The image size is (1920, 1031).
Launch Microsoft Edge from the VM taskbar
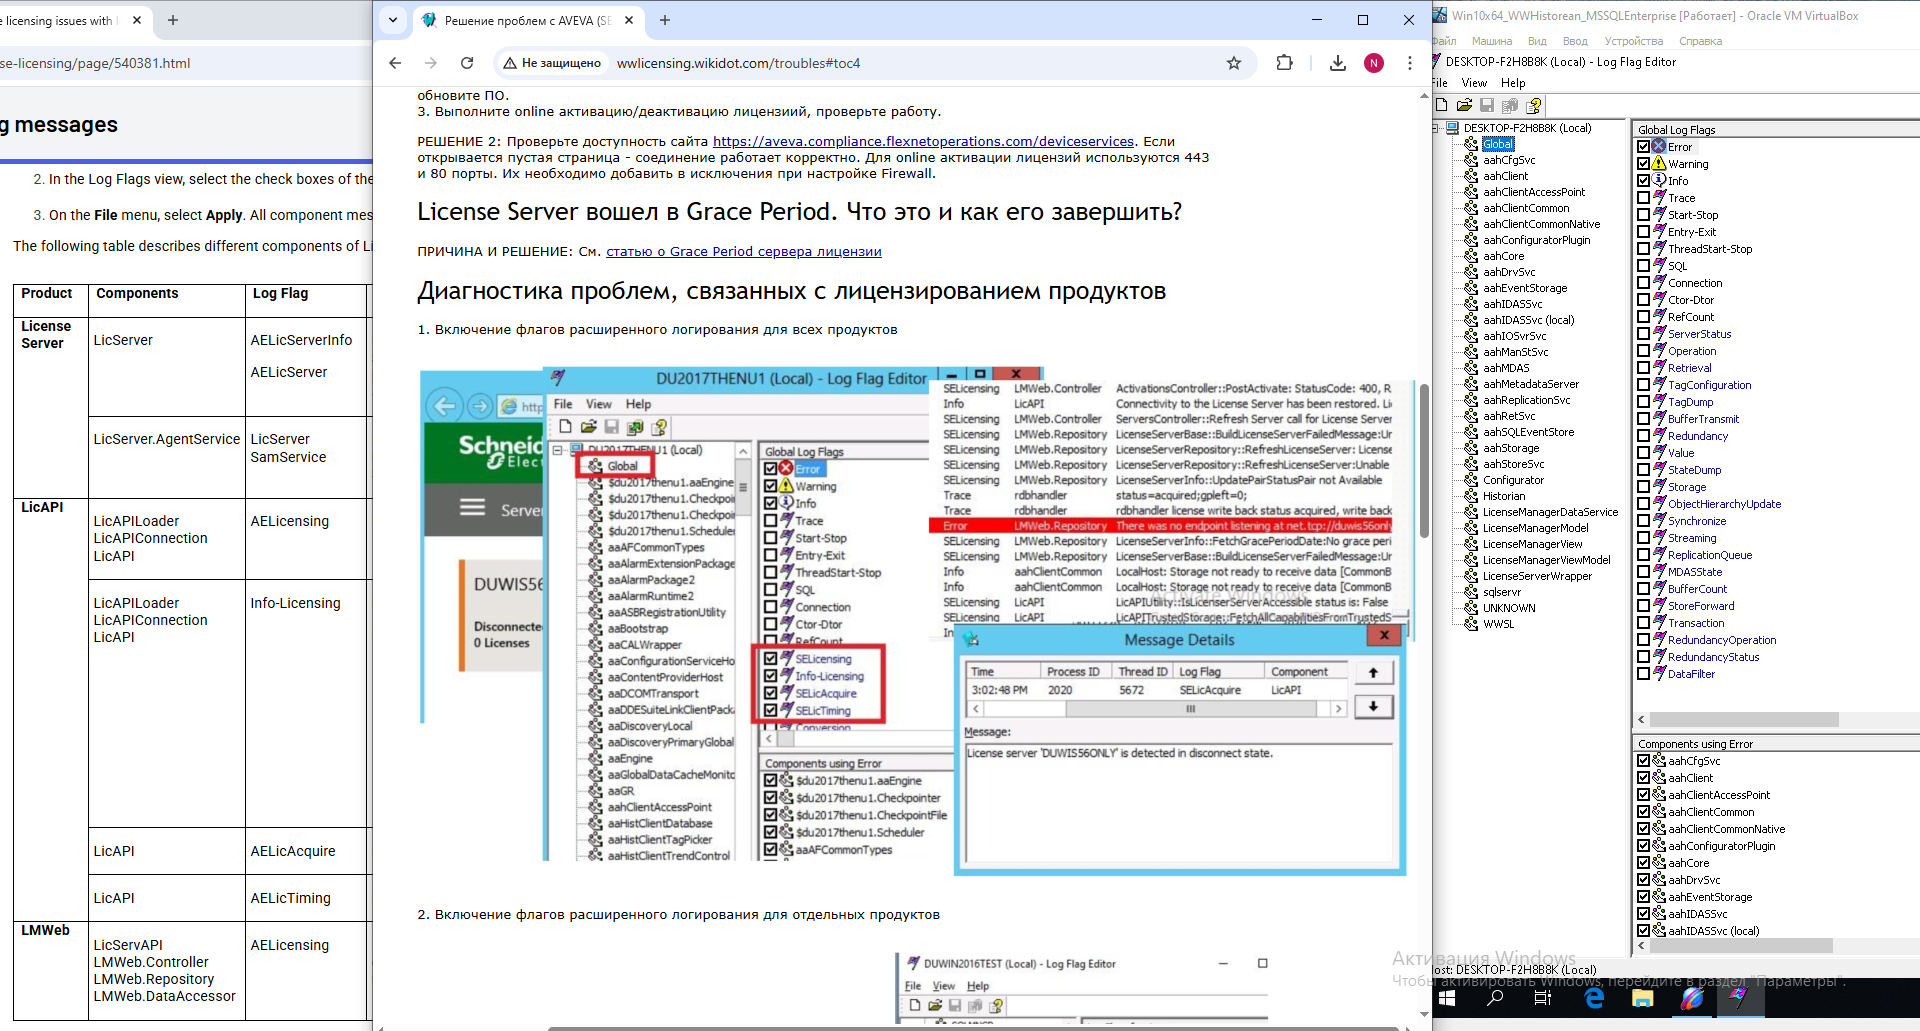pos(1594,998)
